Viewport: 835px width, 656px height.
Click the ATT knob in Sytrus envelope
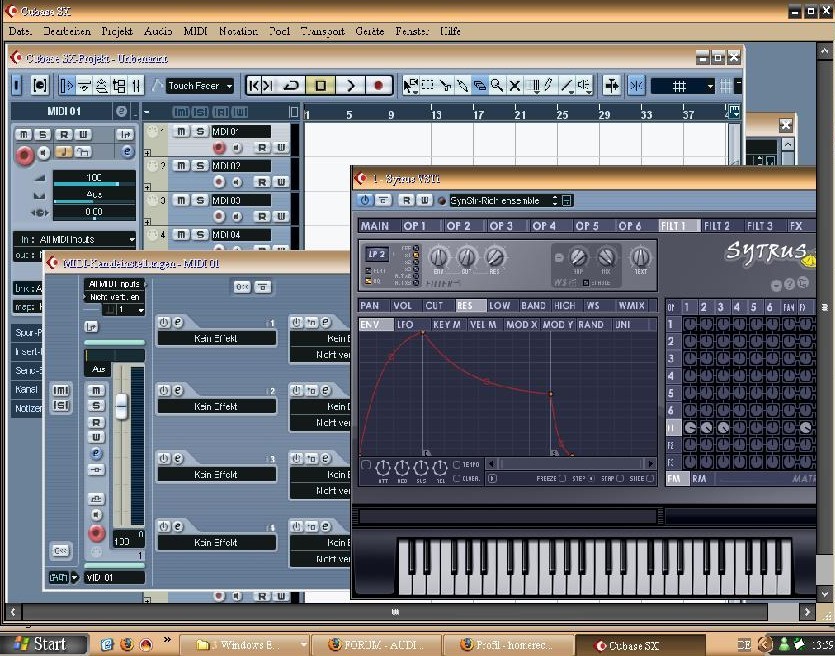383,468
